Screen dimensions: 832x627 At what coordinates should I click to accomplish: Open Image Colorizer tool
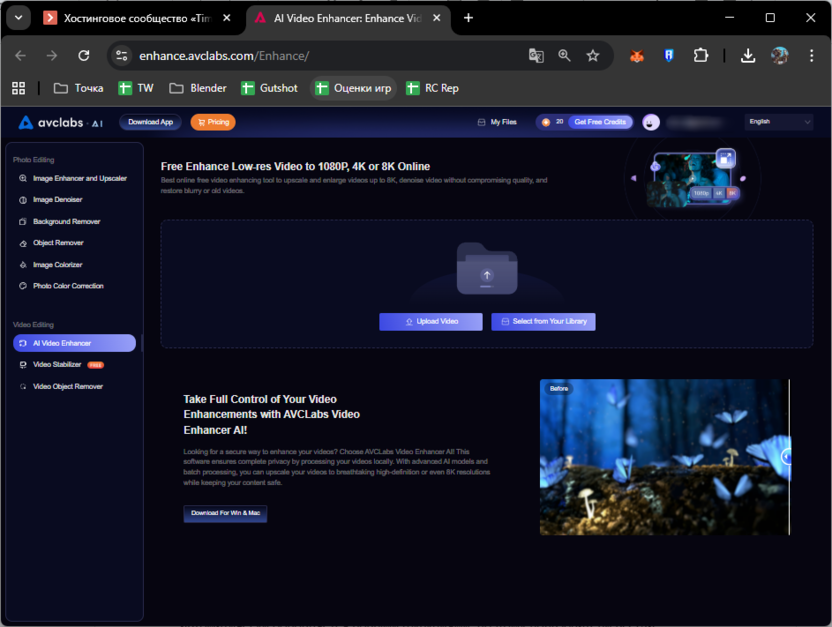57,265
